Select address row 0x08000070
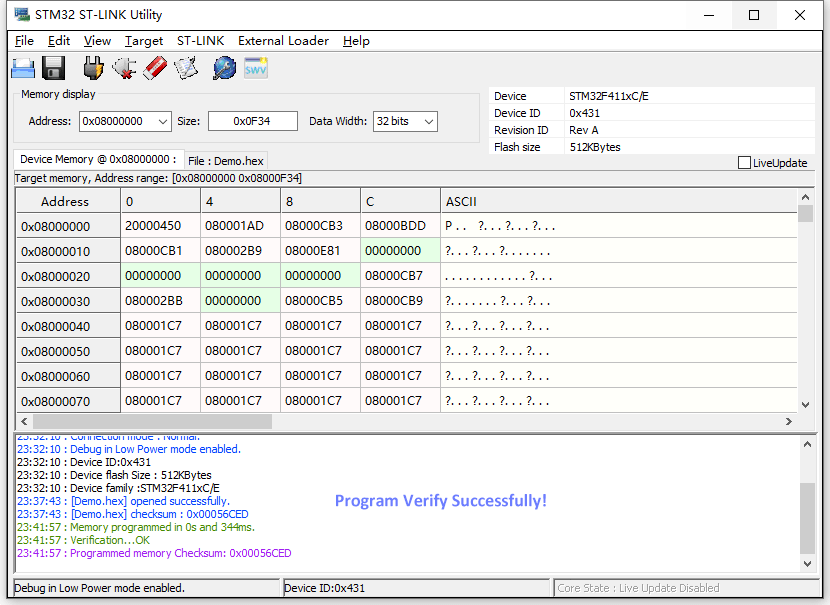This screenshot has height=605, width=830. [68, 401]
